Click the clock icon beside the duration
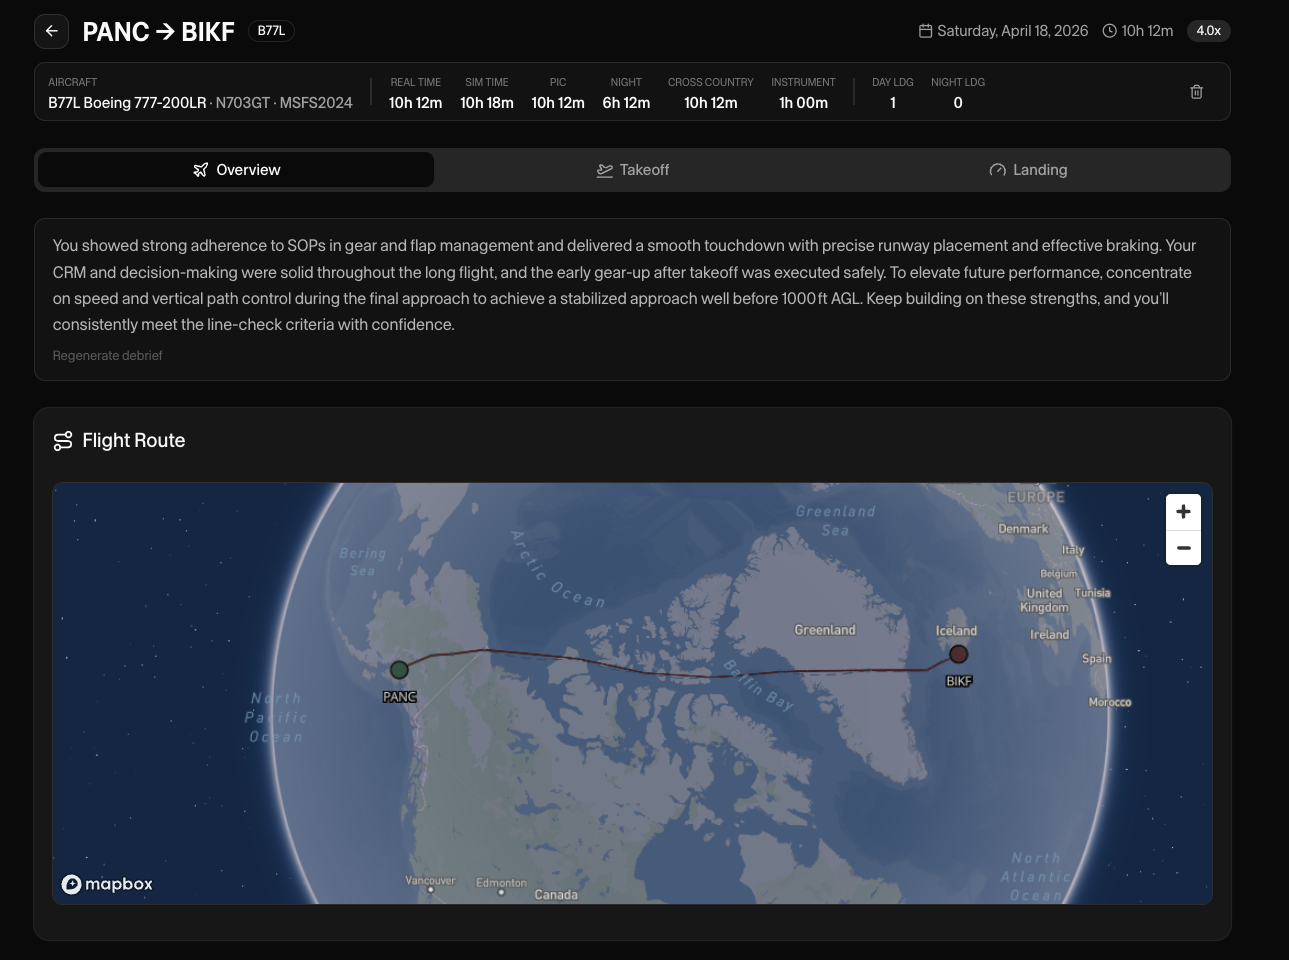This screenshot has height=960, width=1289. coord(1109,31)
